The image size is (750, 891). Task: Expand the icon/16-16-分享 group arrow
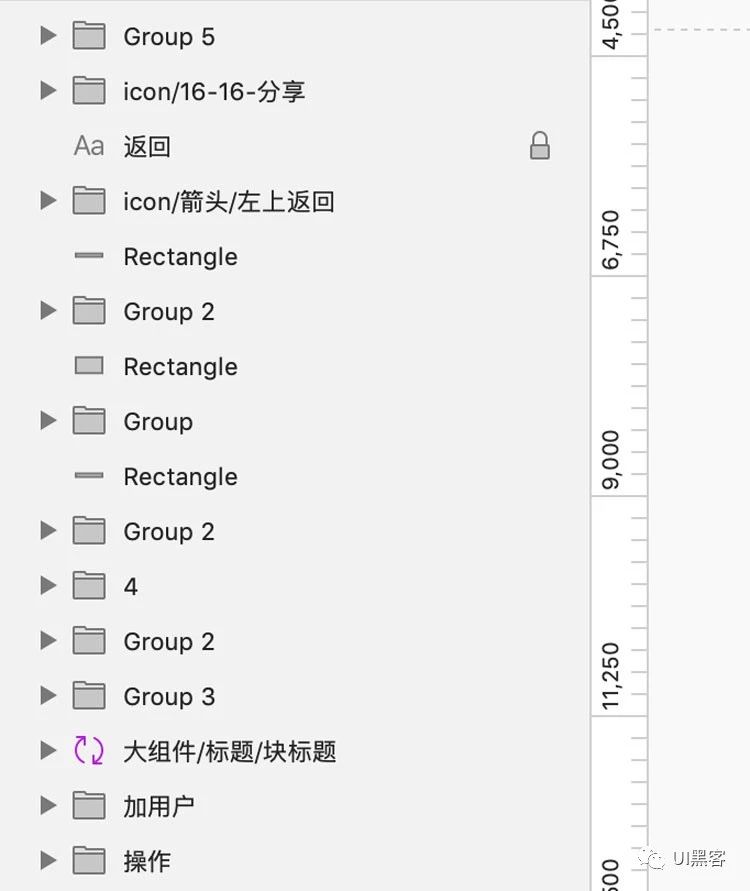click(47, 92)
